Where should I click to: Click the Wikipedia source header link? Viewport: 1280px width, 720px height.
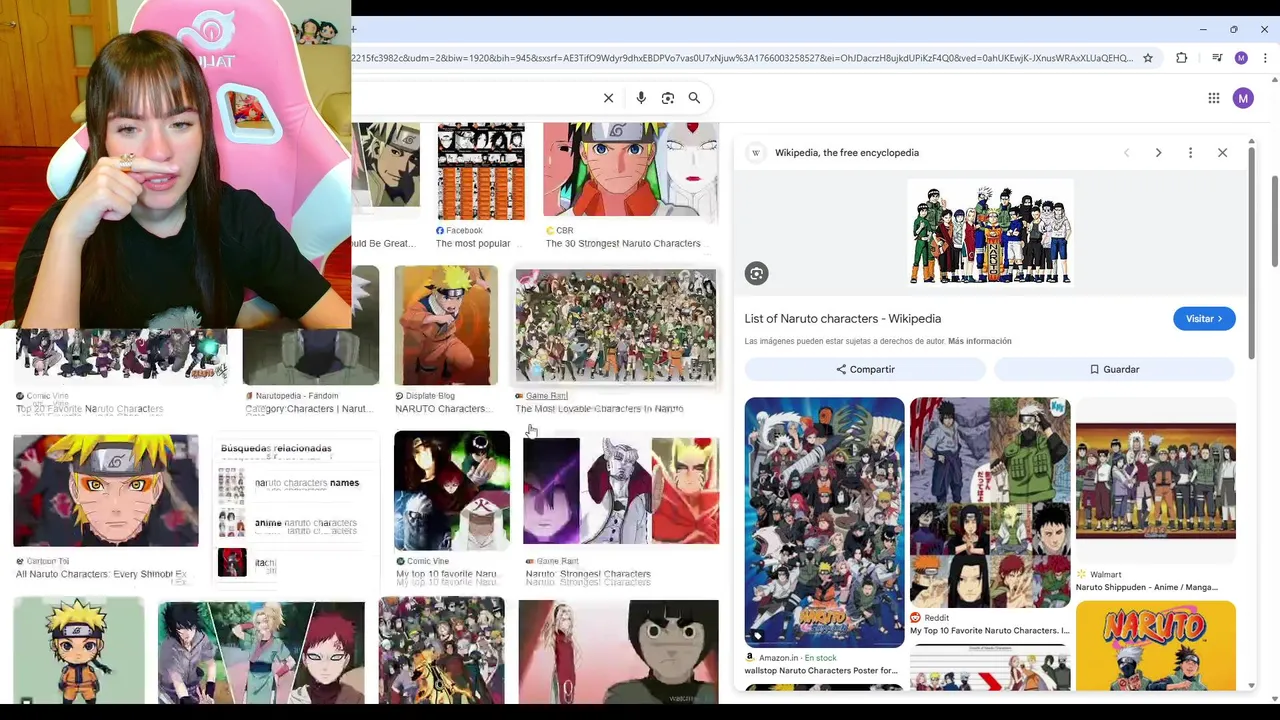[846, 153]
